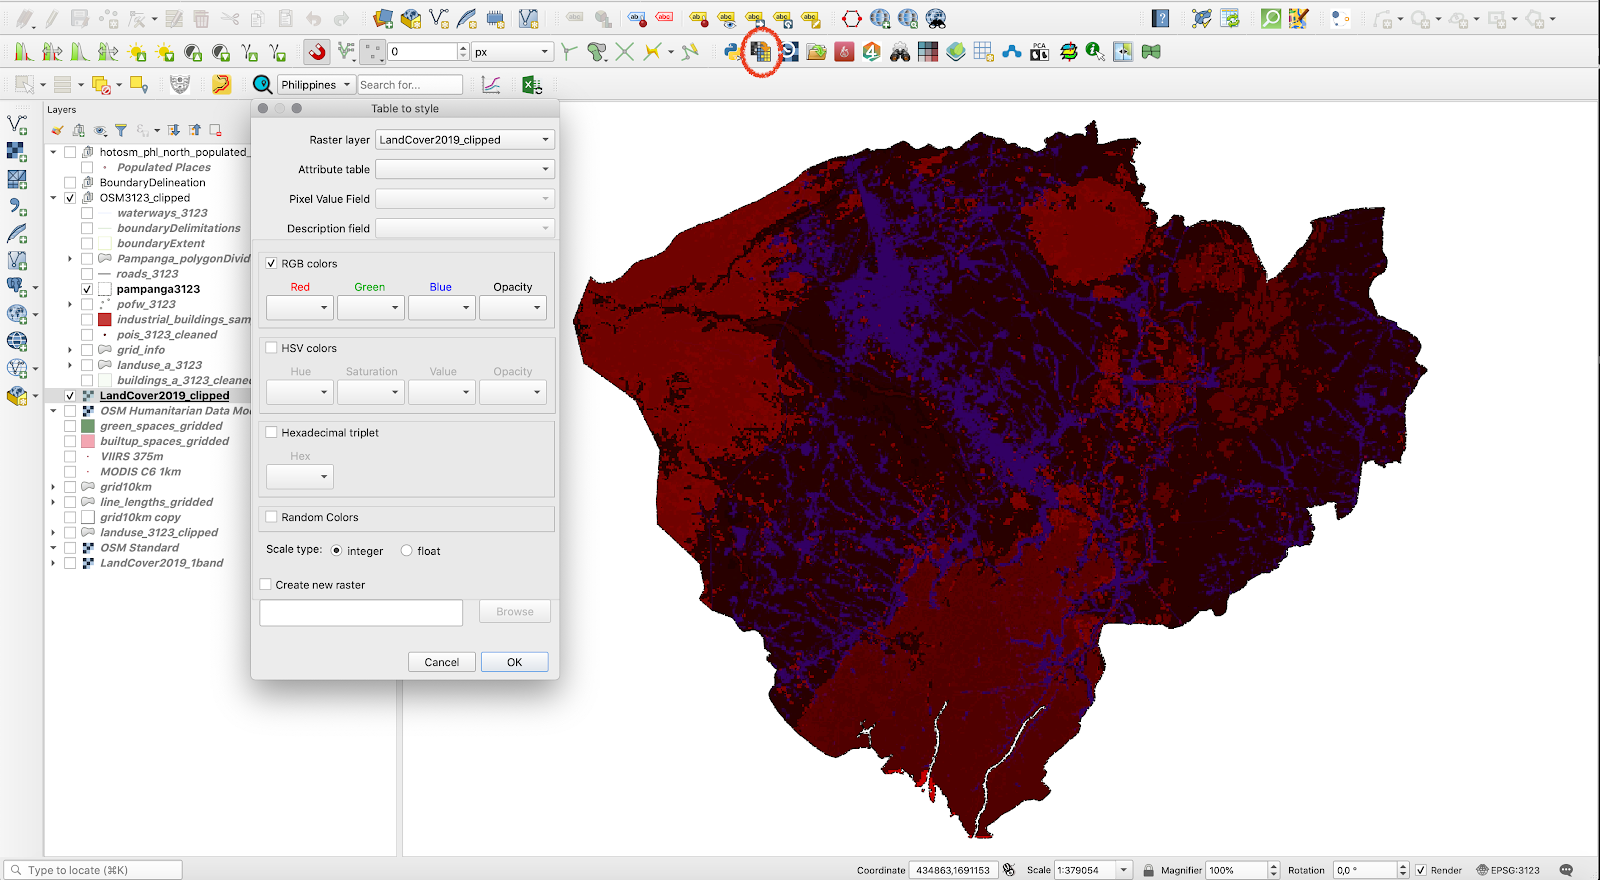Click the binoculars plugin icon
The width and height of the screenshot is (1600, 880).
click(x=900, y=52)
